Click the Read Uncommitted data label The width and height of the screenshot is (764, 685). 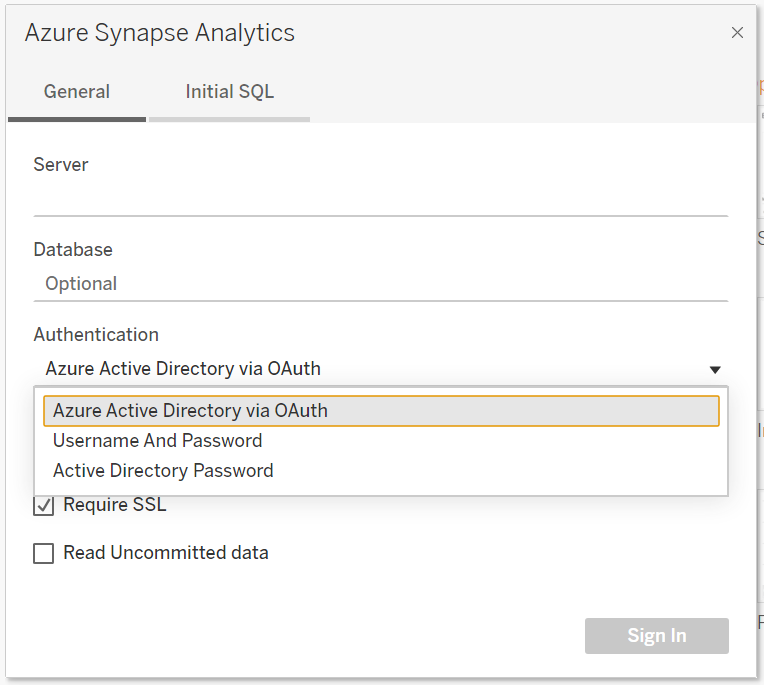tap(165, 553)
